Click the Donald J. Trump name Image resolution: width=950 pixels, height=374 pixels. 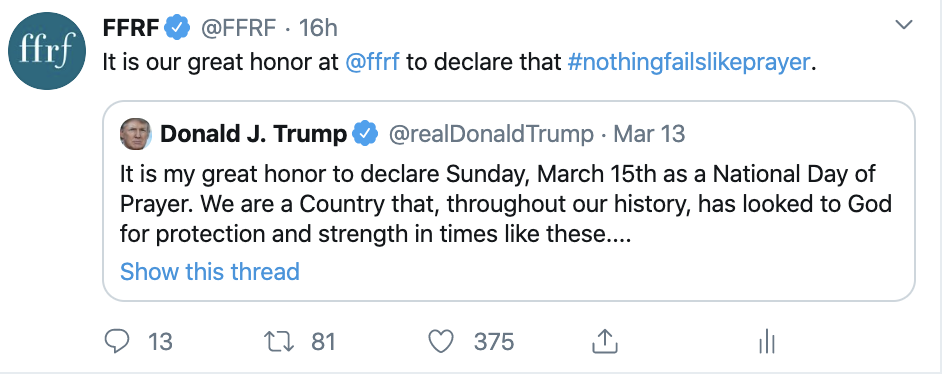[254, 135]
